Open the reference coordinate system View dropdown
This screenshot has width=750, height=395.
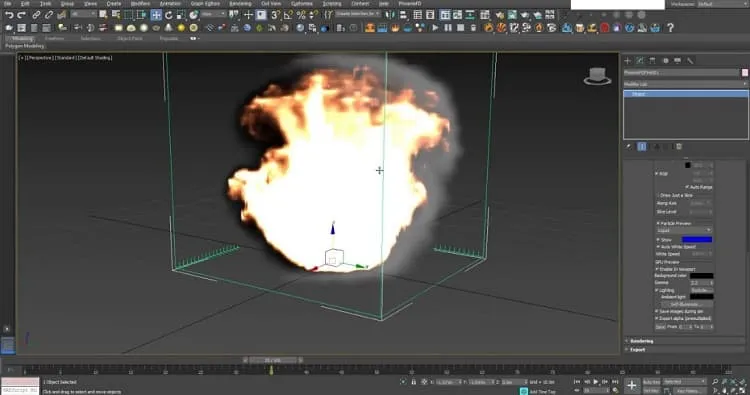(x=213, y=15)
